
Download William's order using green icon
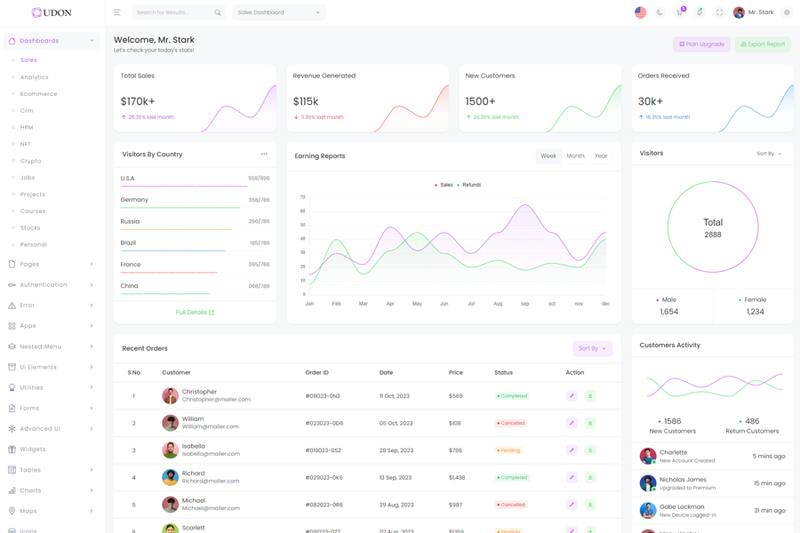click(590, 423)
